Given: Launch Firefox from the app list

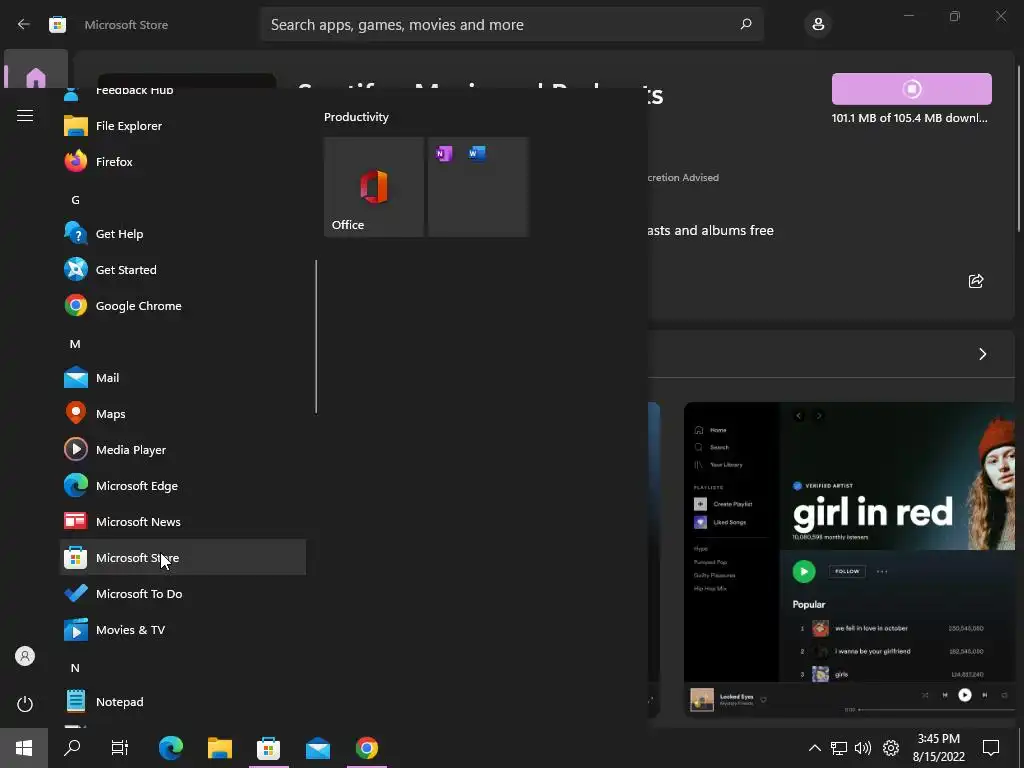Looking at the screenshot, I should (183, 161).
